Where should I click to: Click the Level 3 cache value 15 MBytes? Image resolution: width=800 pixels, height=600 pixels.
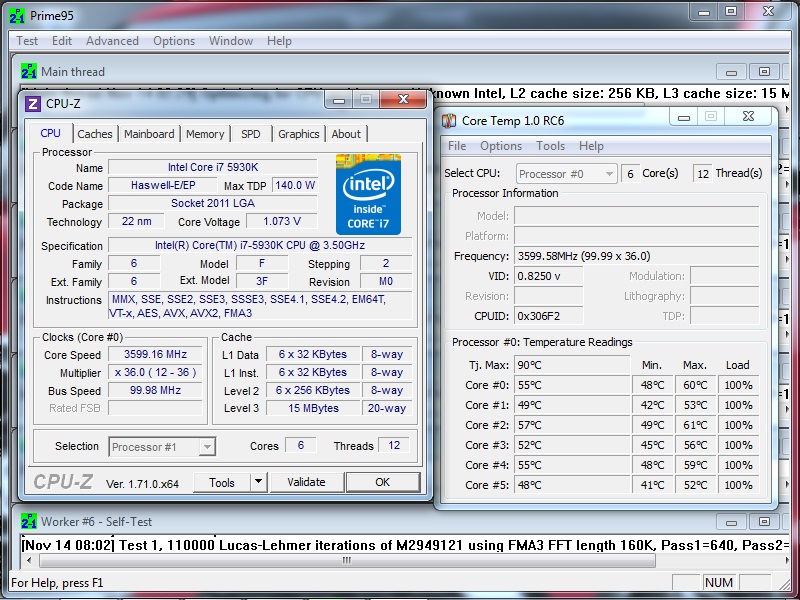313,408
